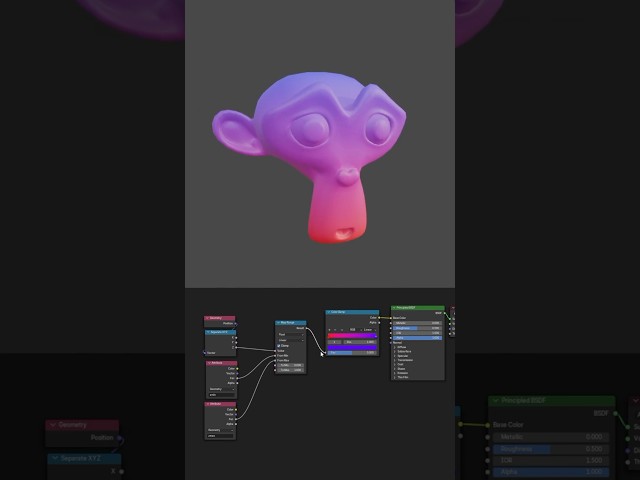Expand the Sheen panel
Image resolution: width=640 pixels, height=480 pixels.
point(395,369)
